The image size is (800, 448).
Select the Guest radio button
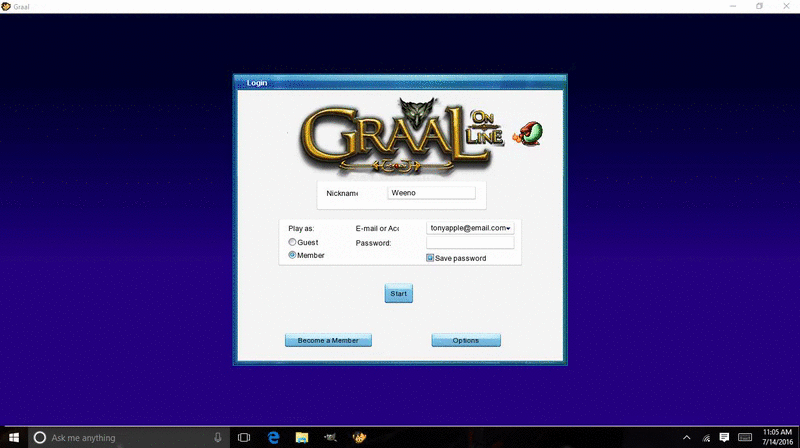[x=292, y=242]
